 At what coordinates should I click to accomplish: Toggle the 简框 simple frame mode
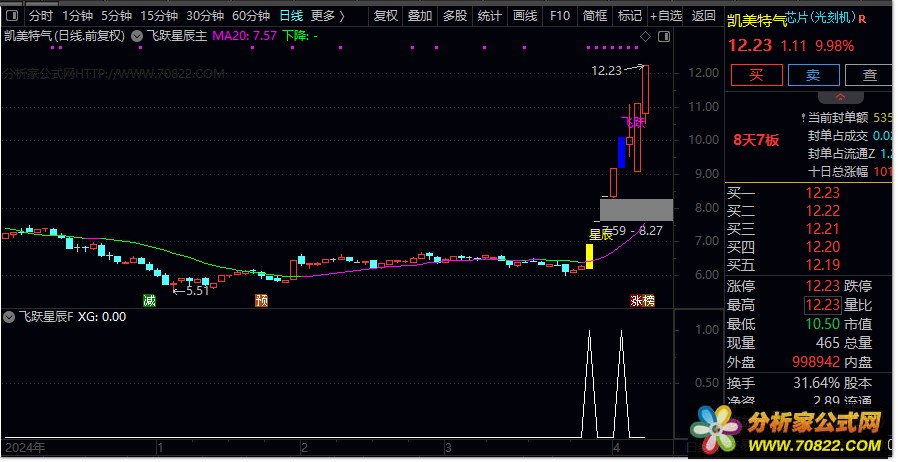[594, 15]
